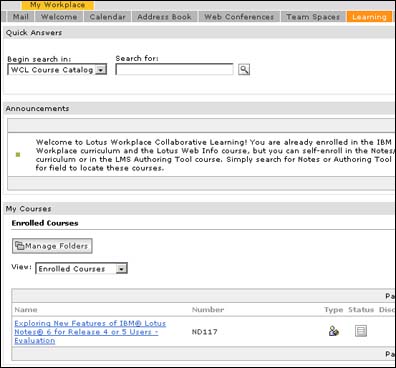396x368 pixels.
Task: Click the Manage Folders button
Action: pyautogui.click(x=52, y=246)
